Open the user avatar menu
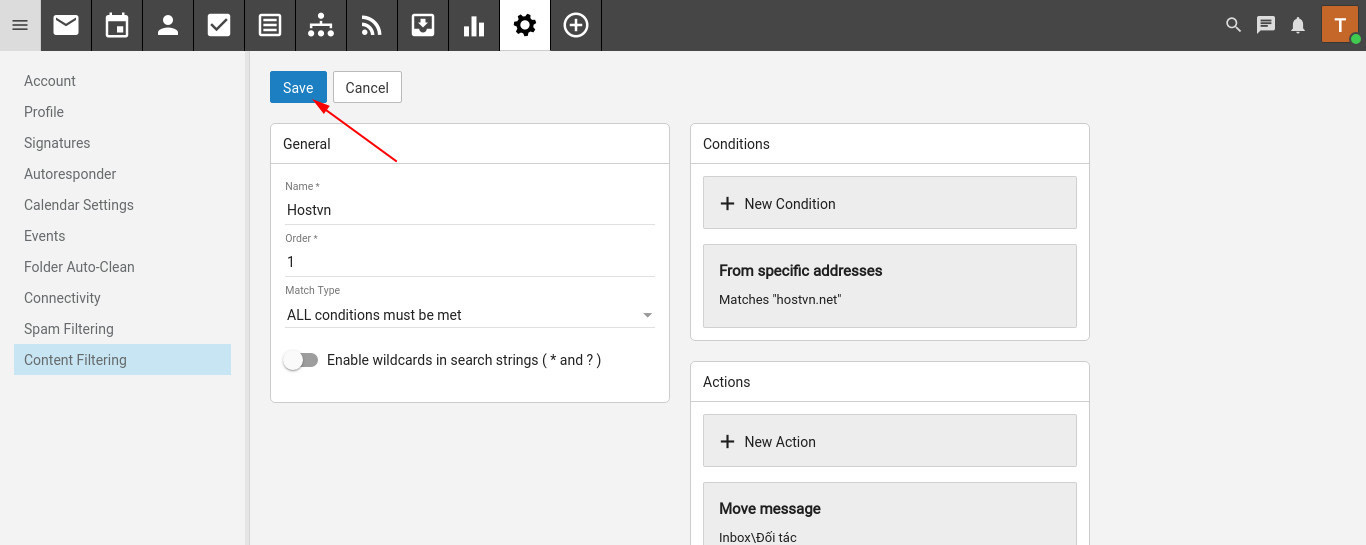The height and width of the screenshot is (545, 1366). click(1340, 25)
